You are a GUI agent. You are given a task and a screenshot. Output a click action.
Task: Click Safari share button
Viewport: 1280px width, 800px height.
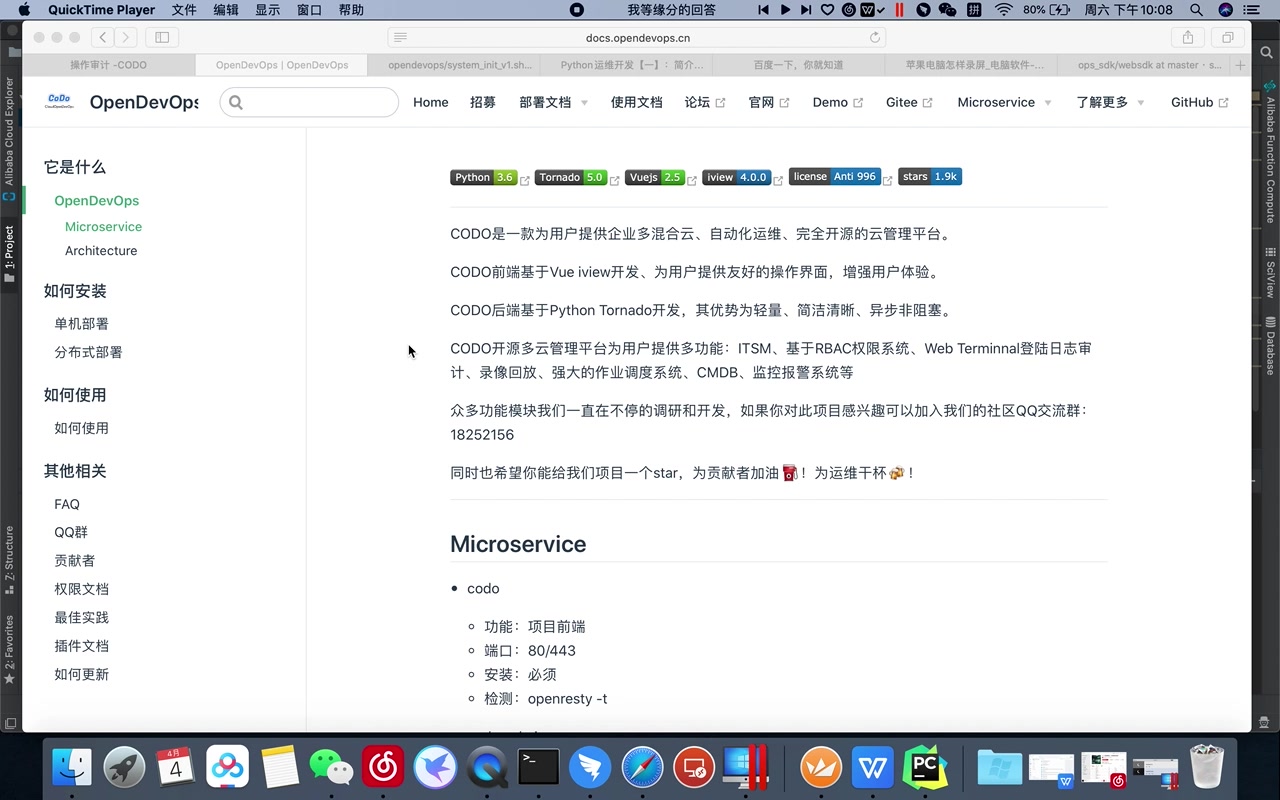[1188, 37]
